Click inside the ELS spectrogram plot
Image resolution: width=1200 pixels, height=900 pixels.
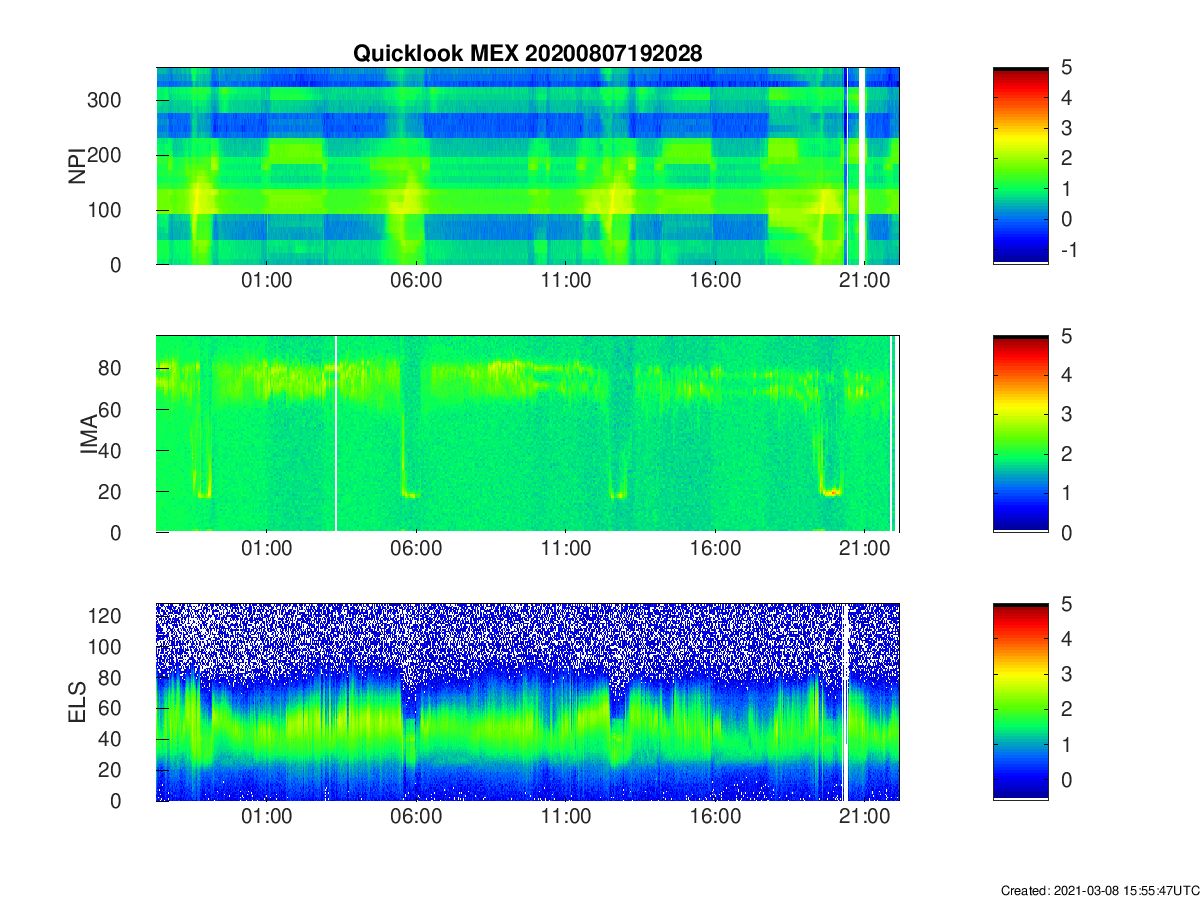click(528, 702)
